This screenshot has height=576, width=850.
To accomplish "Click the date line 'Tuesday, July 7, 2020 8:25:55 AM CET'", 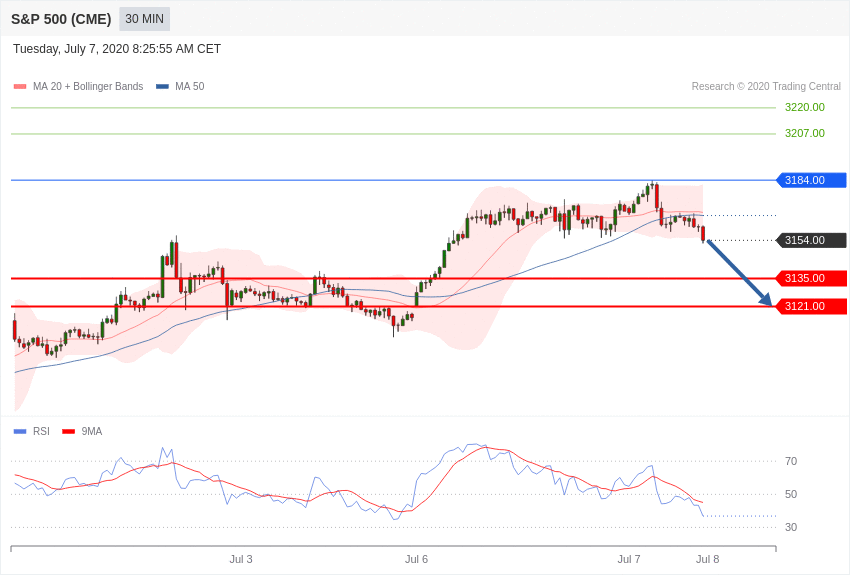I will (117, 49).
